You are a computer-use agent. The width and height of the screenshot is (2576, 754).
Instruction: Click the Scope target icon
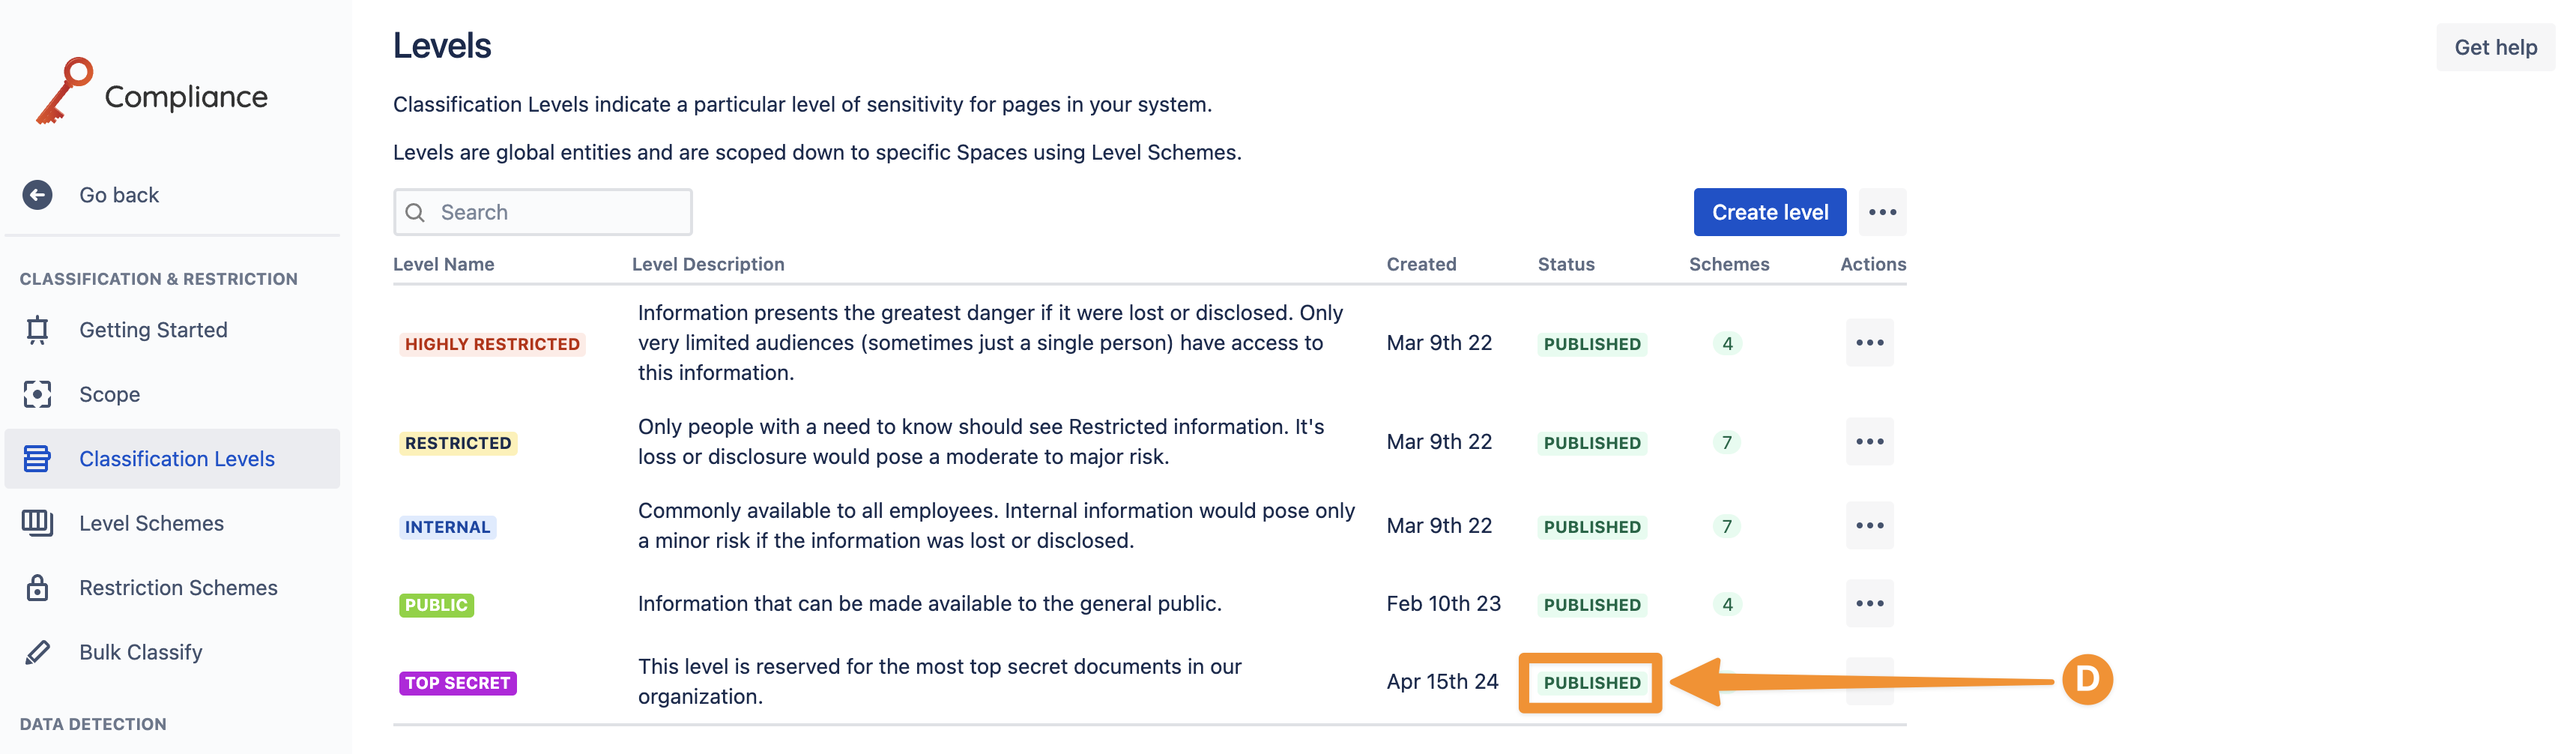pyautogui.click(x=38, y=394)
